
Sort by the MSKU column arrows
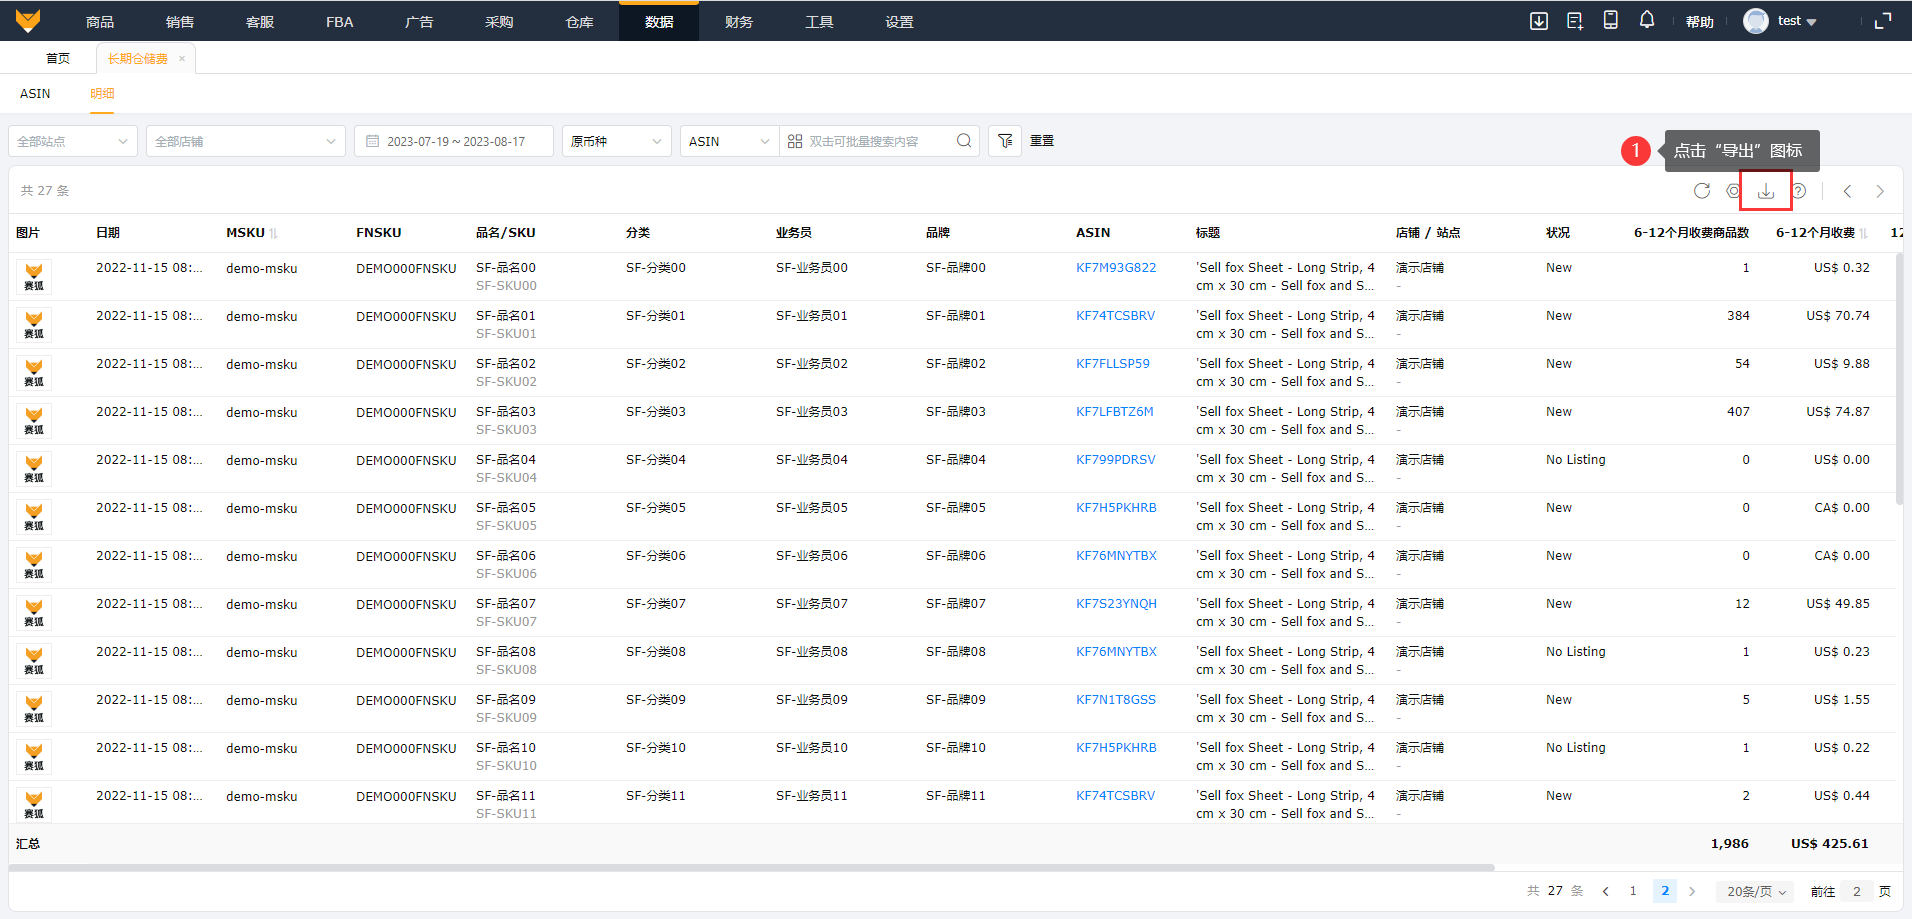273,233
